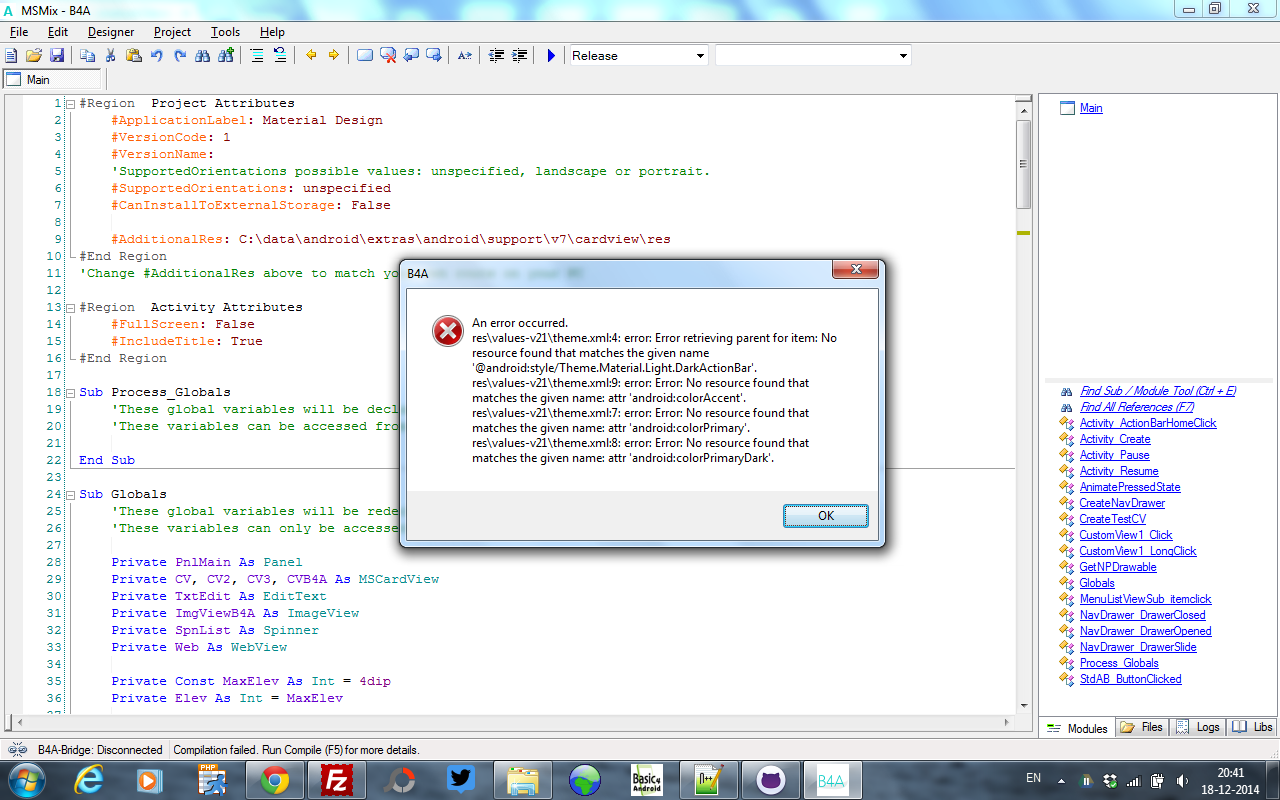Save the project with the floppy disk icon
Screen dimensions: 1280x800
pyautogui.click(x=57, y=56)
